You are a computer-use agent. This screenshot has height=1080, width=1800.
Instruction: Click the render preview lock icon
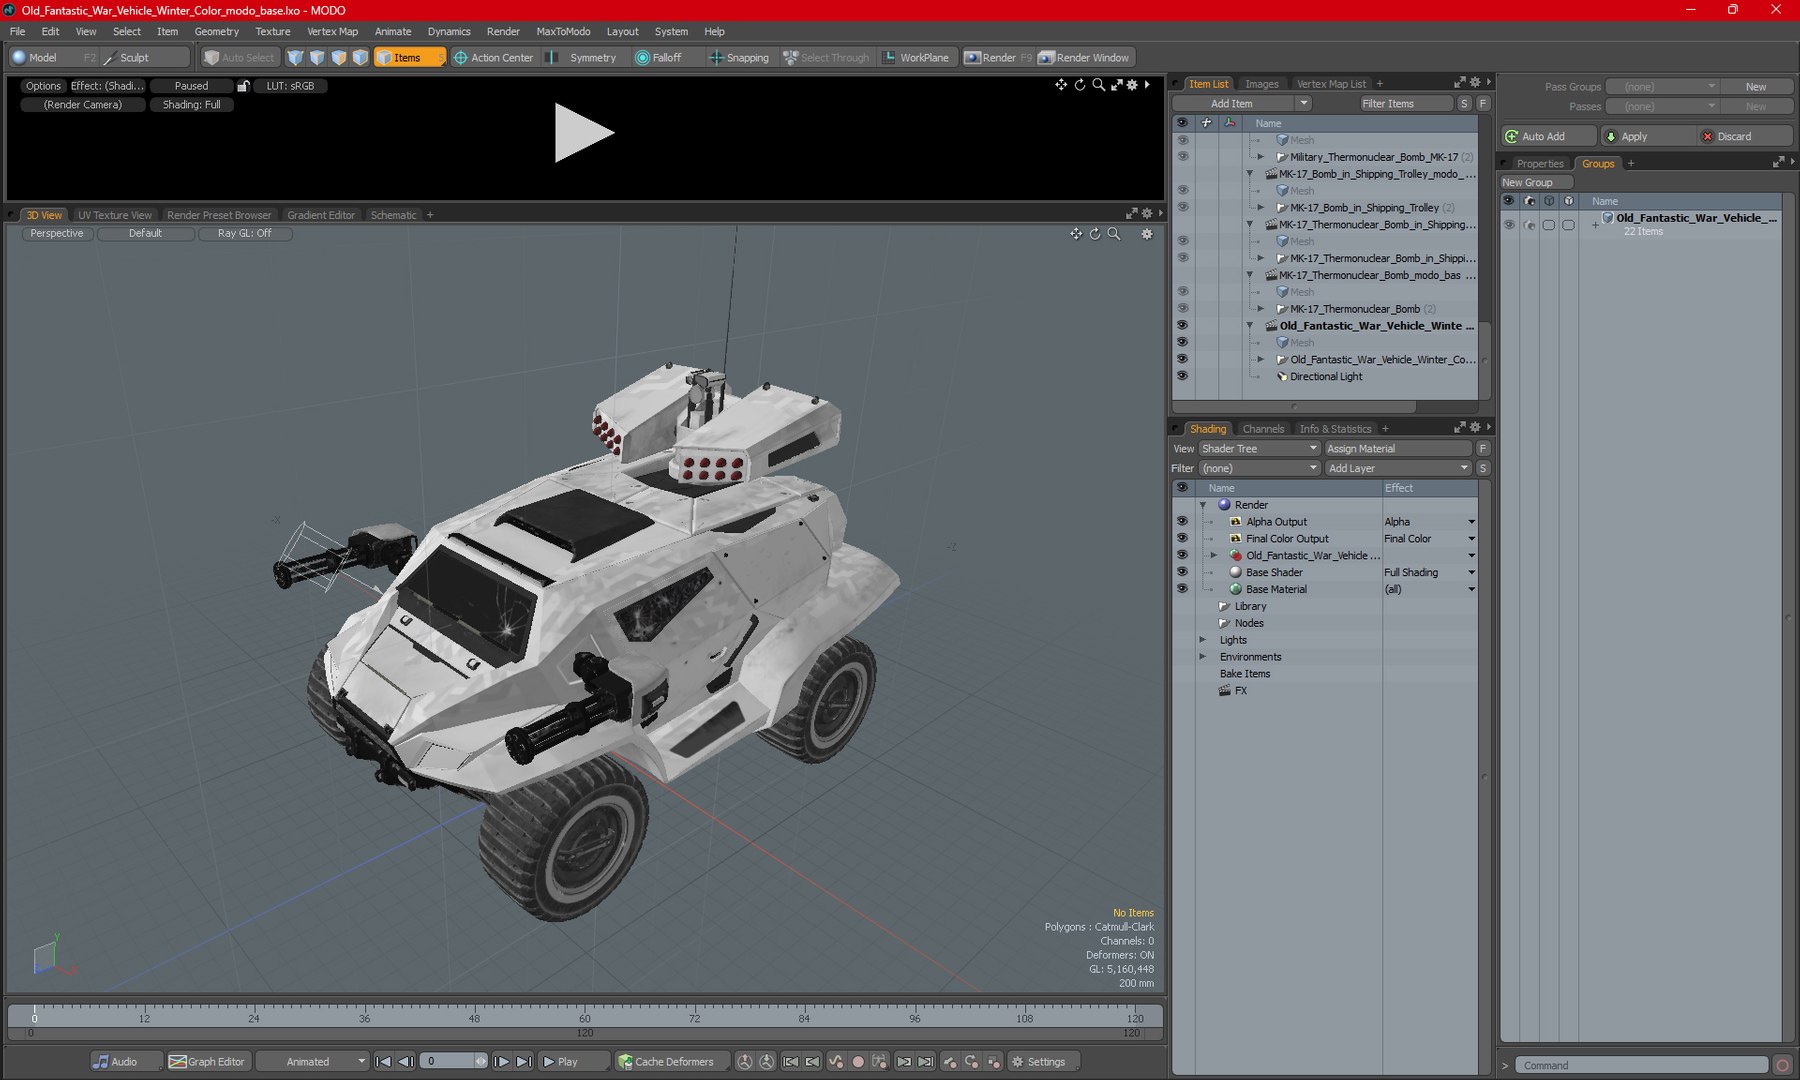(243, 86)
